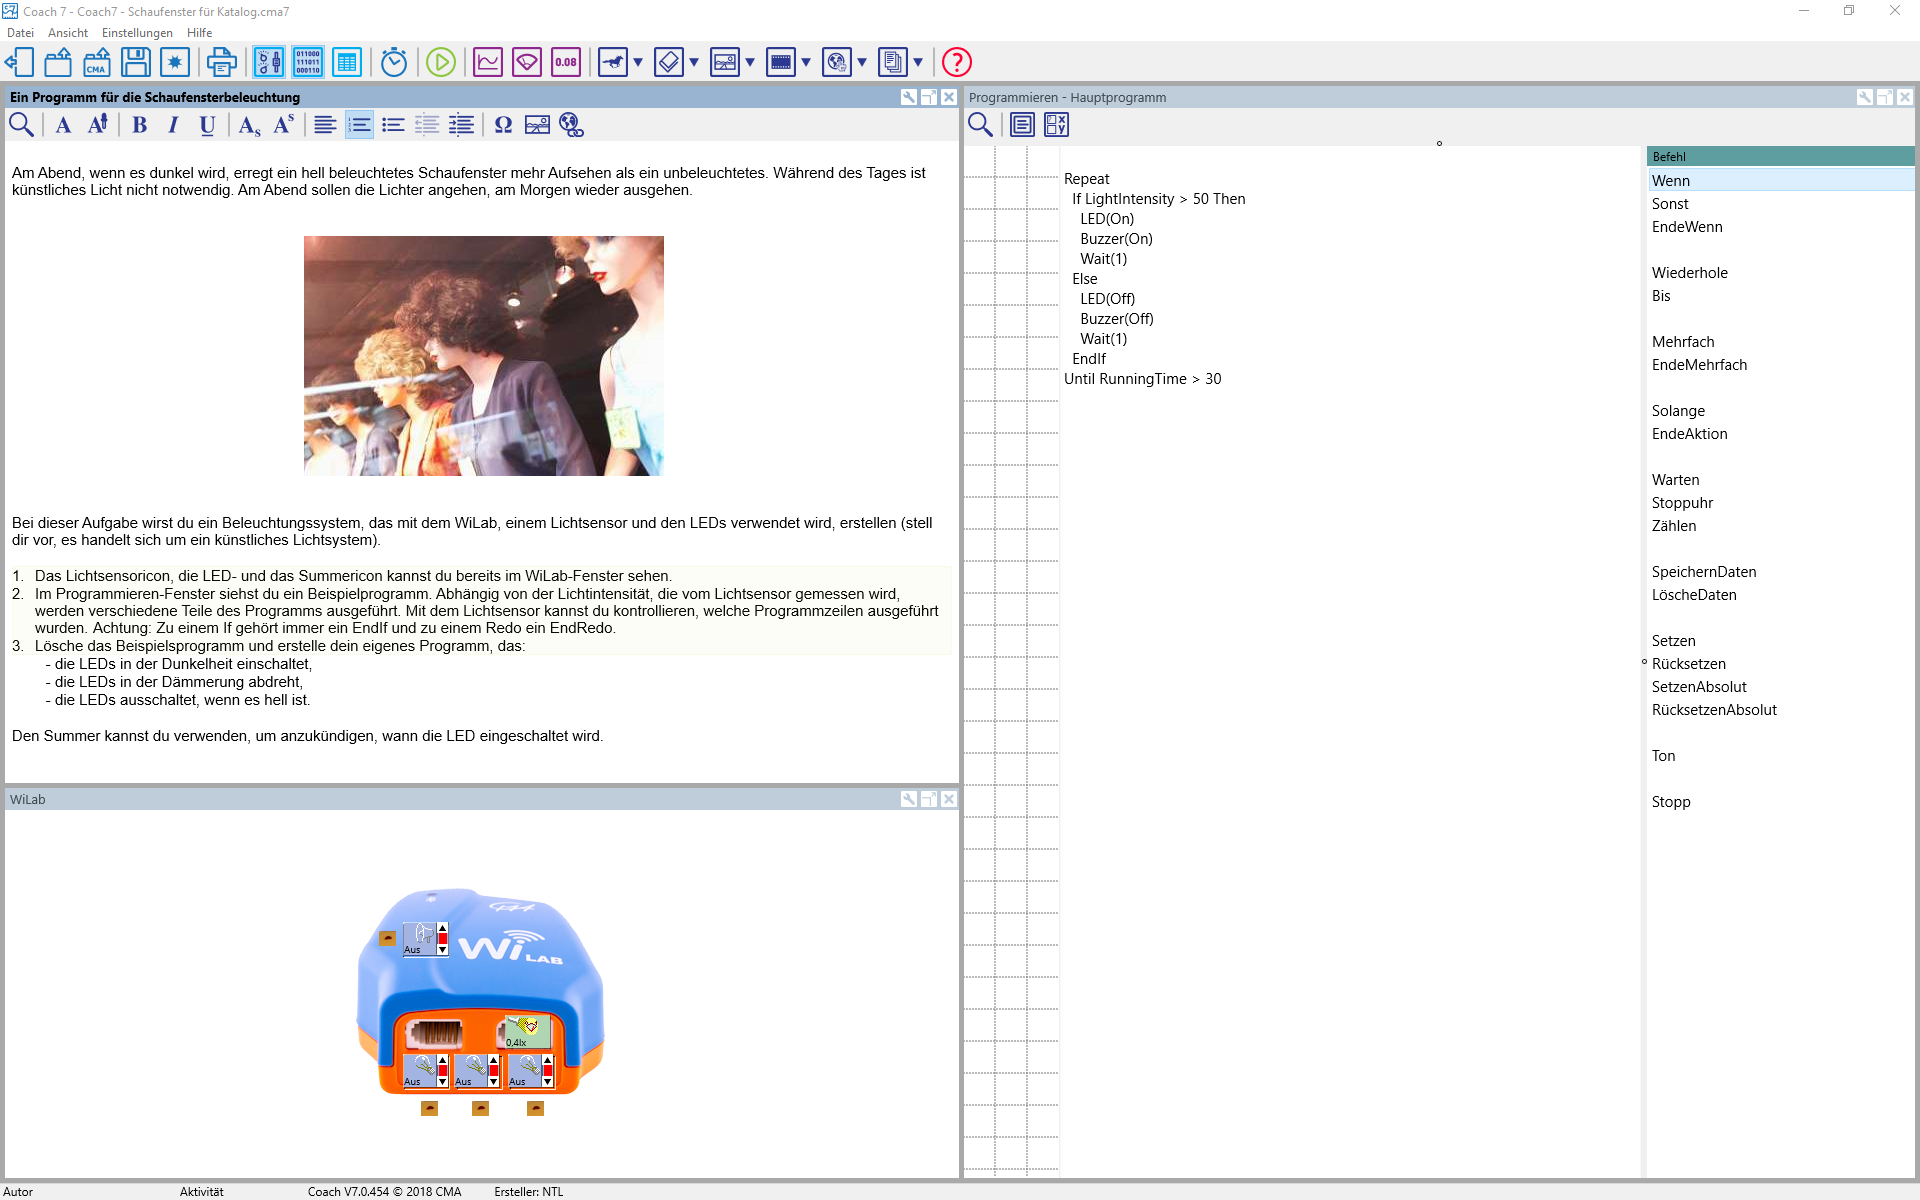Toggle the text search icon in editor
The height and width of the screenshot is (1200, 1920).
click(x=21, y=124)
